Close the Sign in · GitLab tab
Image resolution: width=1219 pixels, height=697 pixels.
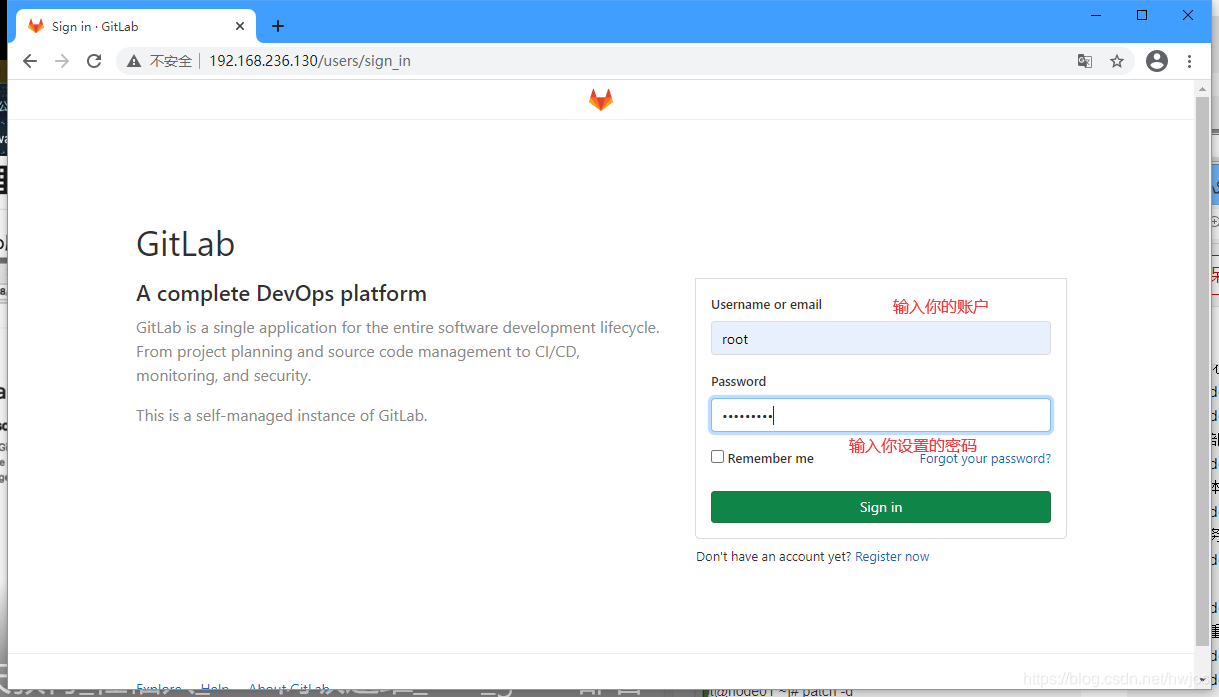click(240, 26)
